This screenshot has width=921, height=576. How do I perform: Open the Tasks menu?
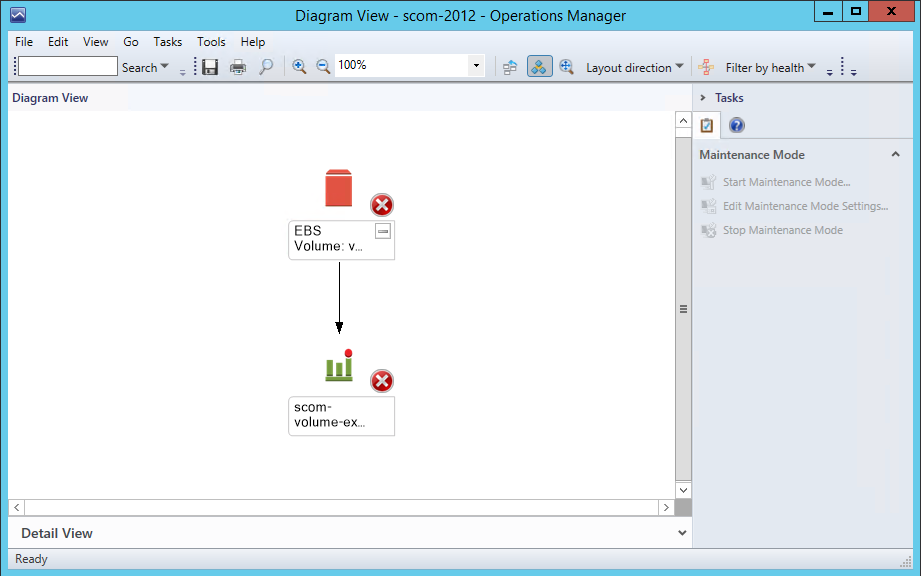pyautogui.click(x=168, y=42)
